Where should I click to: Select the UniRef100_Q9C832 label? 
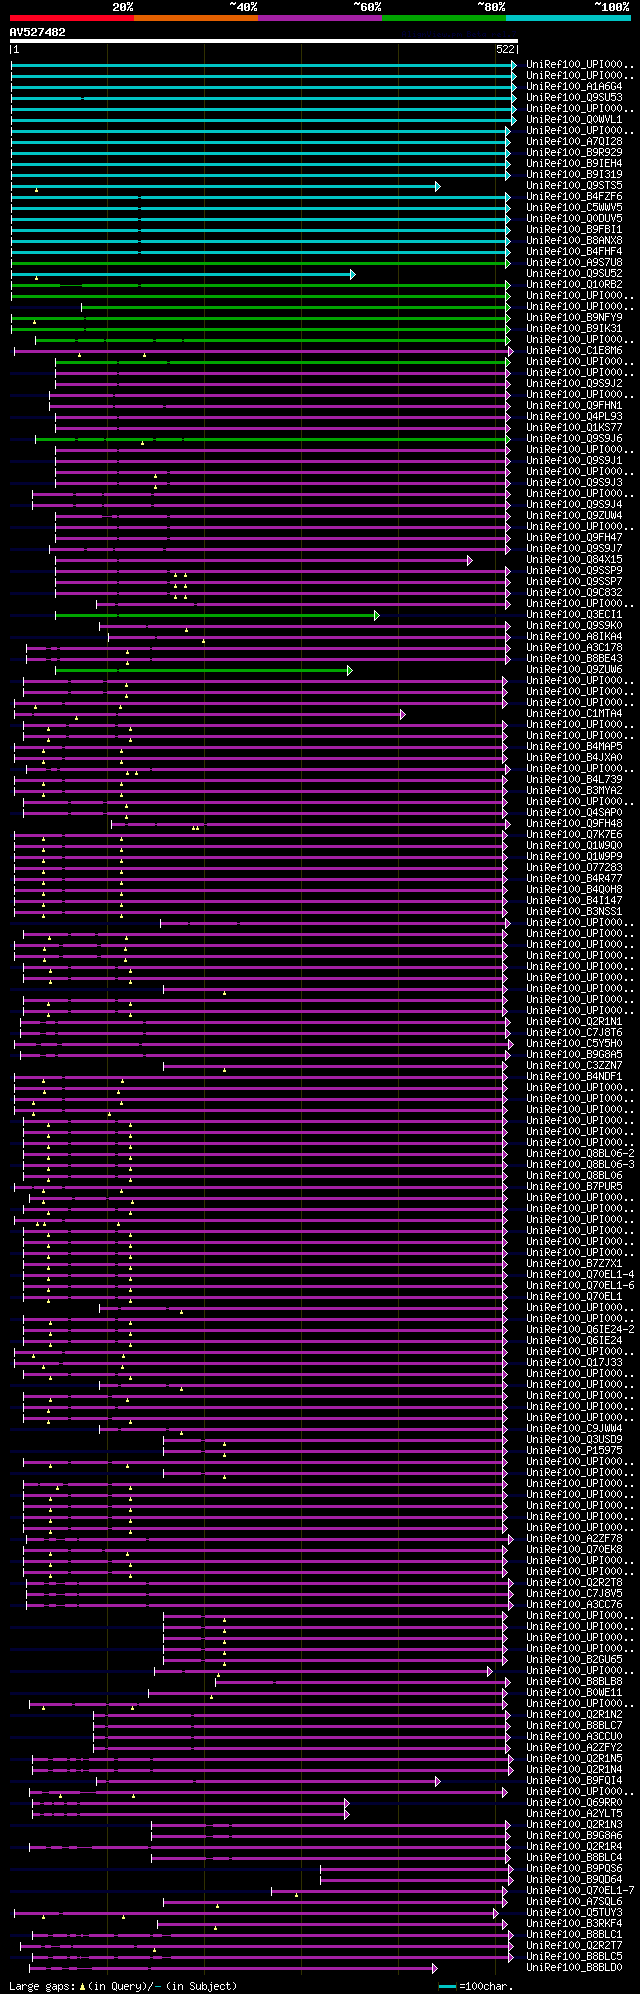tap(574, 592)
